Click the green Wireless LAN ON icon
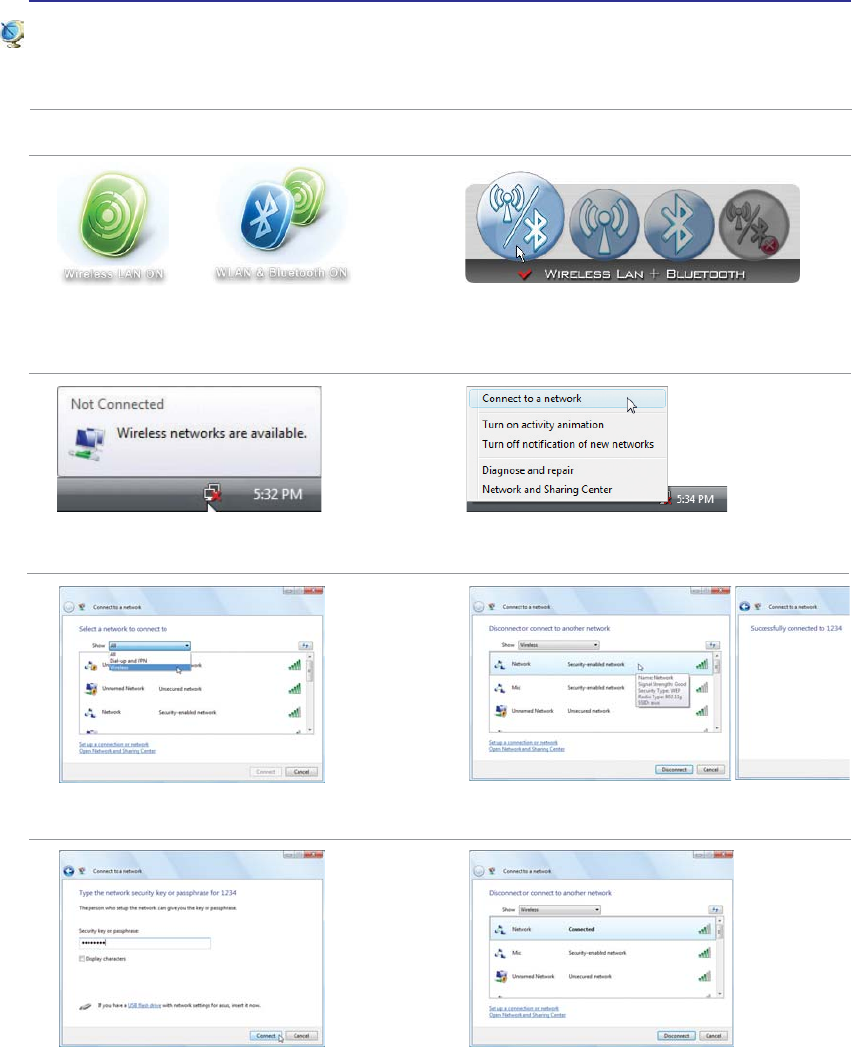Viewport: 852px width, 1047px height. click(x=114, y=213)
